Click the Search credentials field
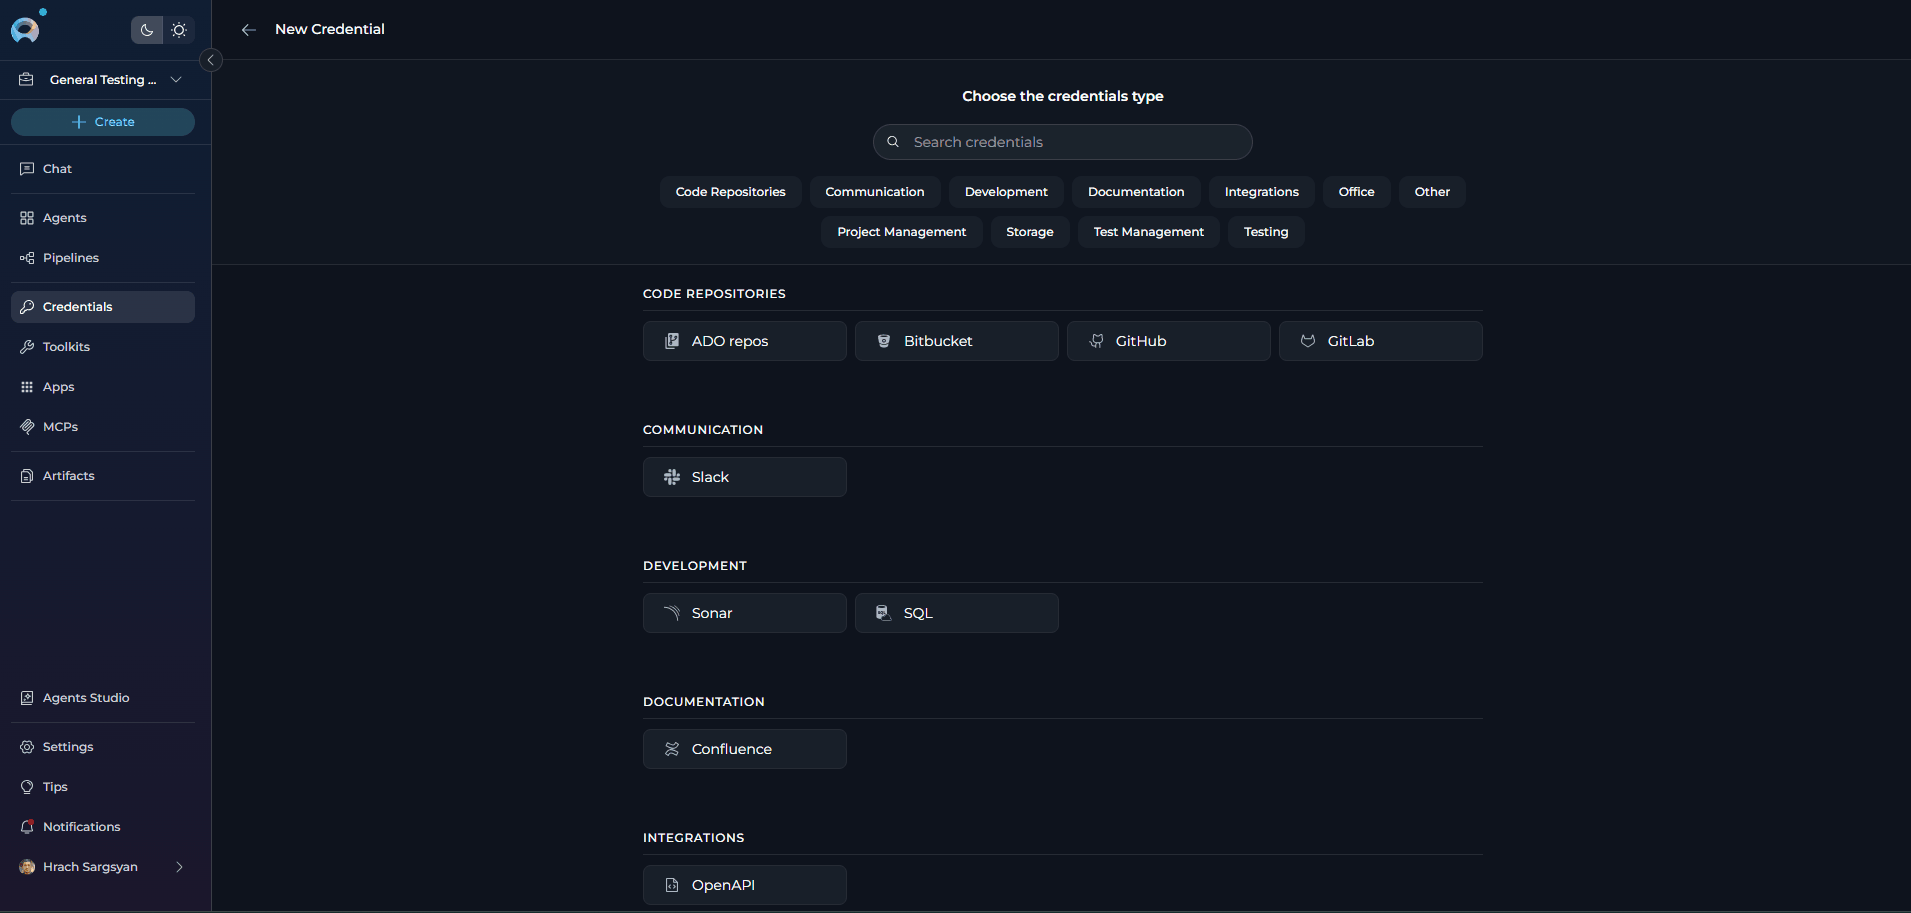Viewport: 1911px width, 913px height. [1062, 142]
